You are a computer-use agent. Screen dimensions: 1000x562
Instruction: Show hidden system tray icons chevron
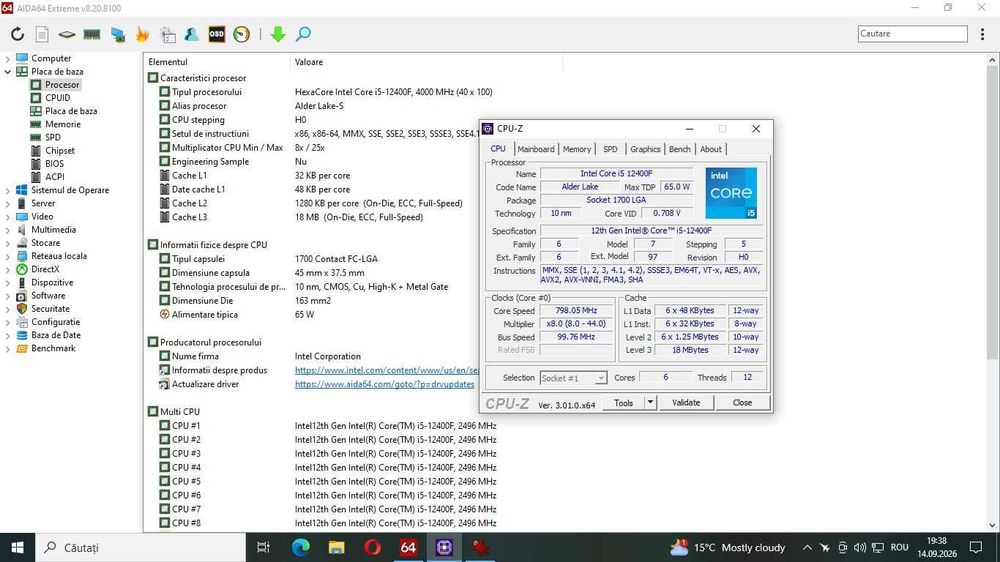coord(807,547)
